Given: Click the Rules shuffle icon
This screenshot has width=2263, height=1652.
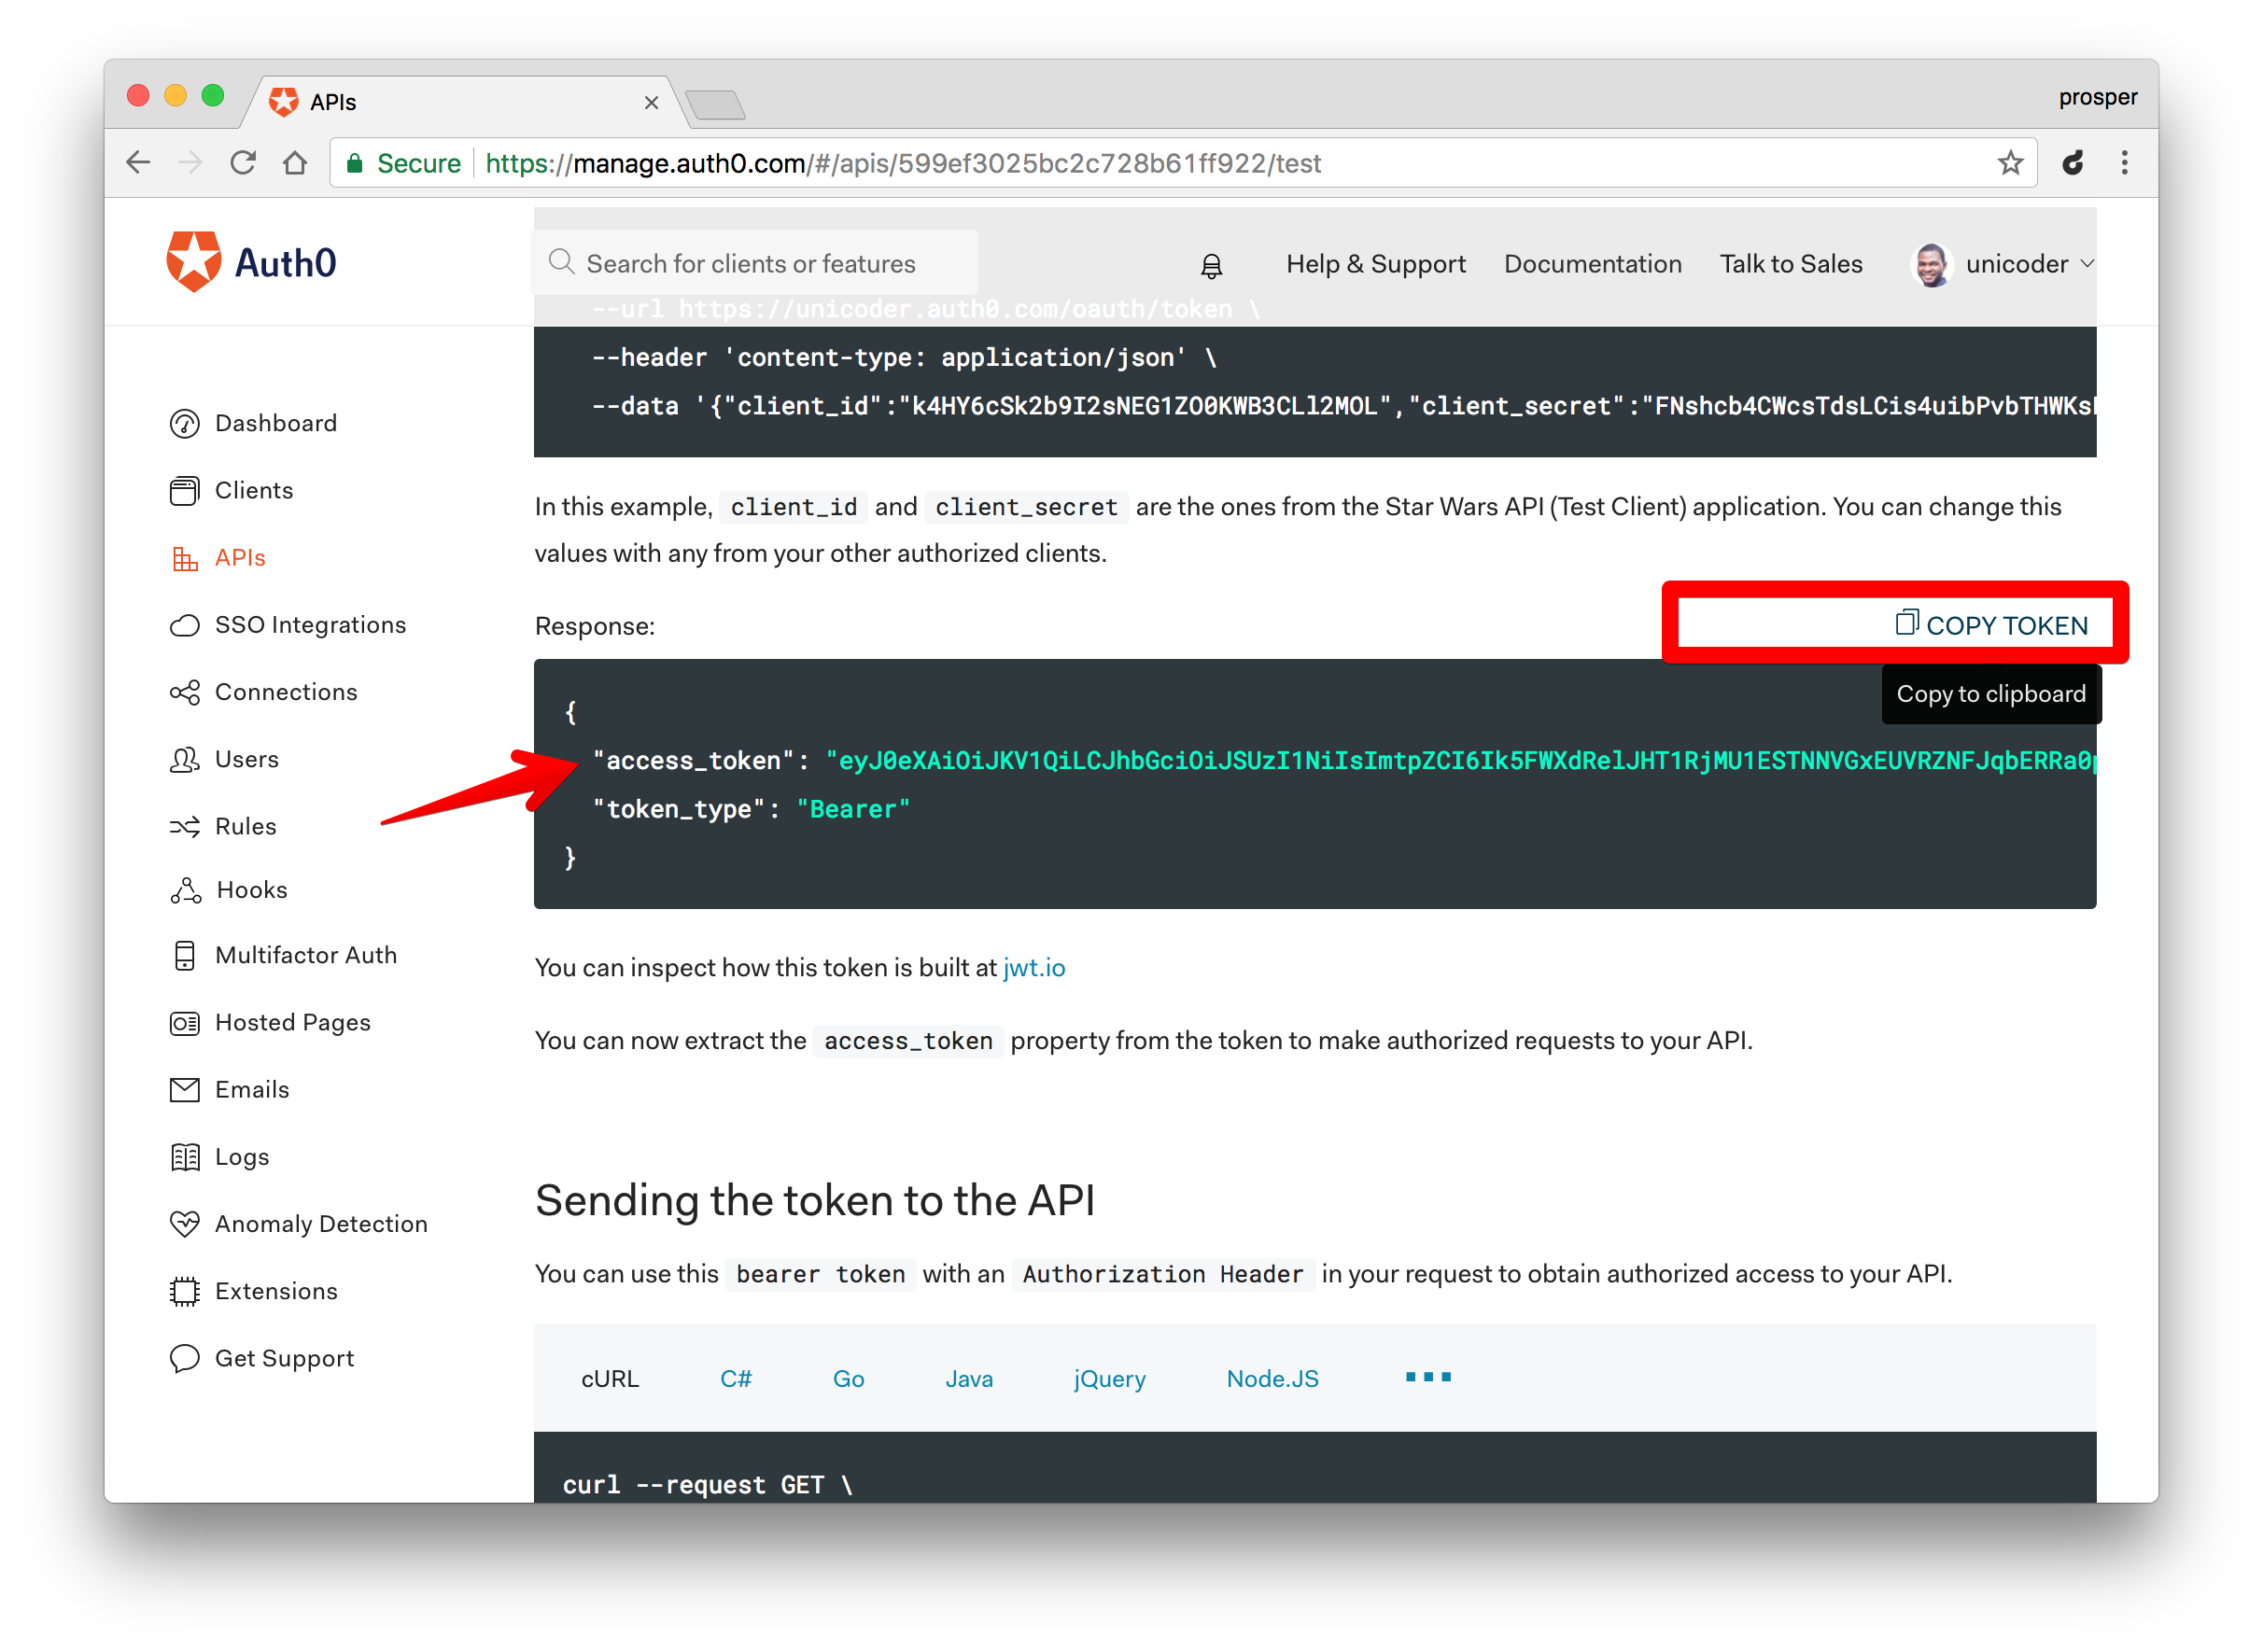Looking at the screenshot, I should pyautogui.click(x=185, y=826).
